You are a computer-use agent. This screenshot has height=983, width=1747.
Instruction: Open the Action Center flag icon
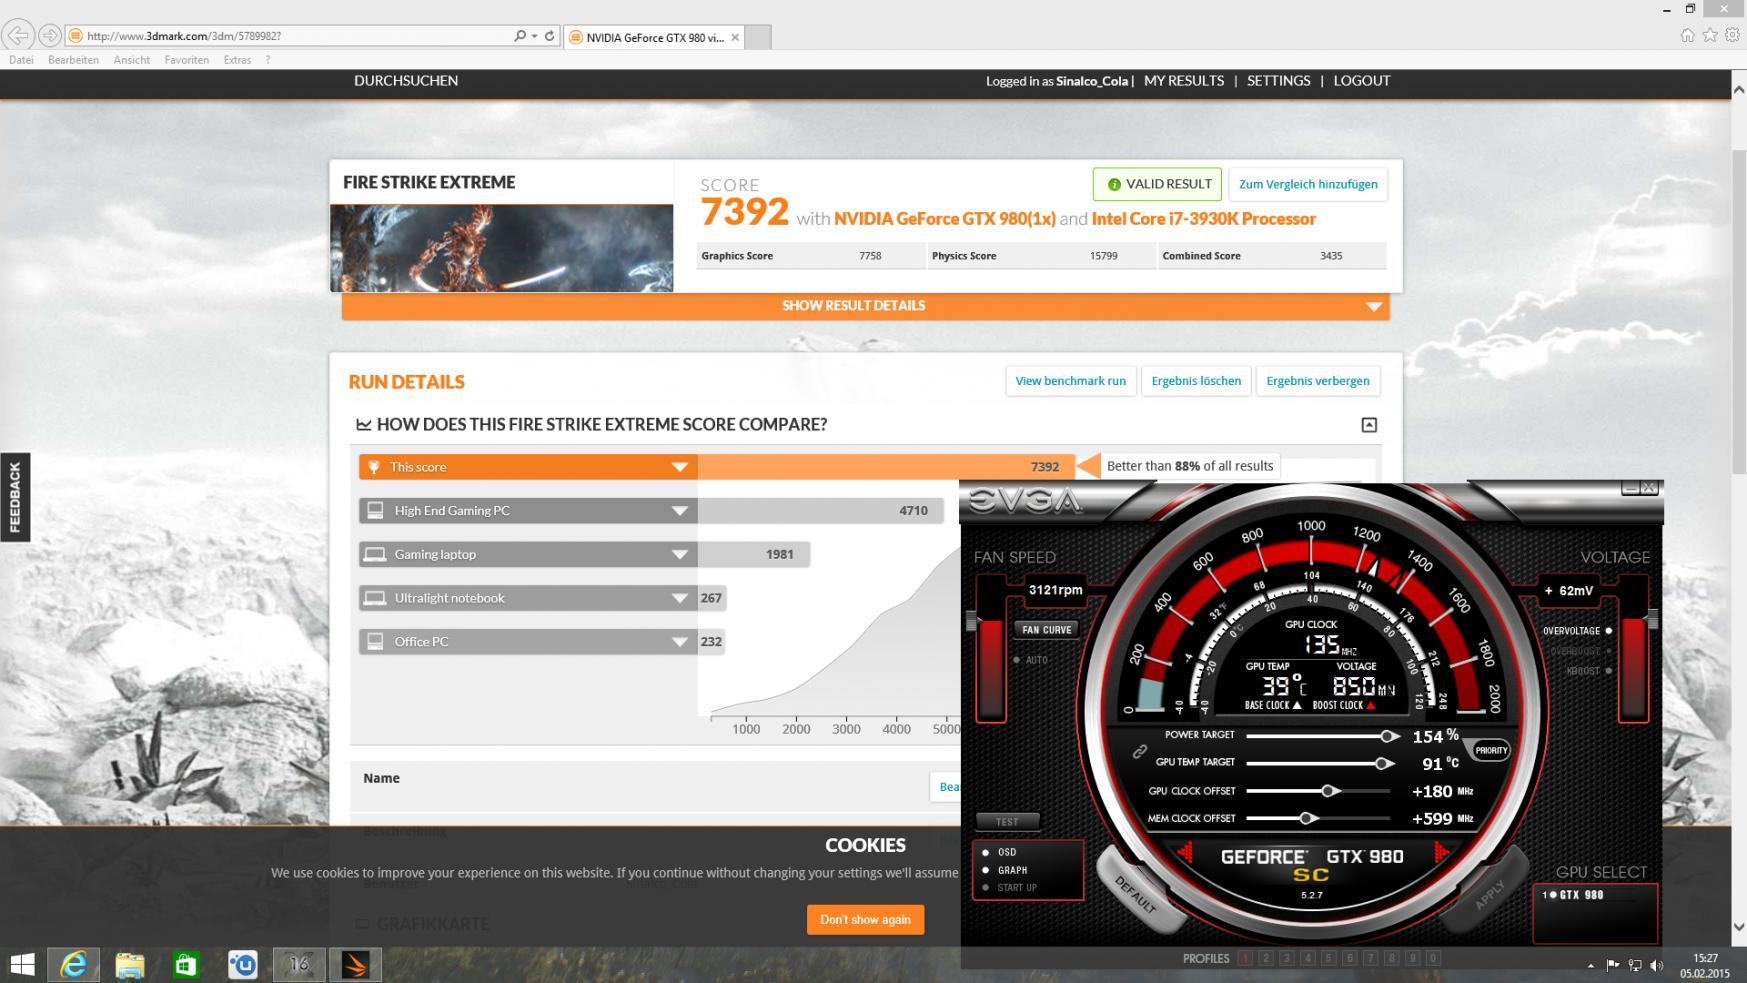point(1612,965)
